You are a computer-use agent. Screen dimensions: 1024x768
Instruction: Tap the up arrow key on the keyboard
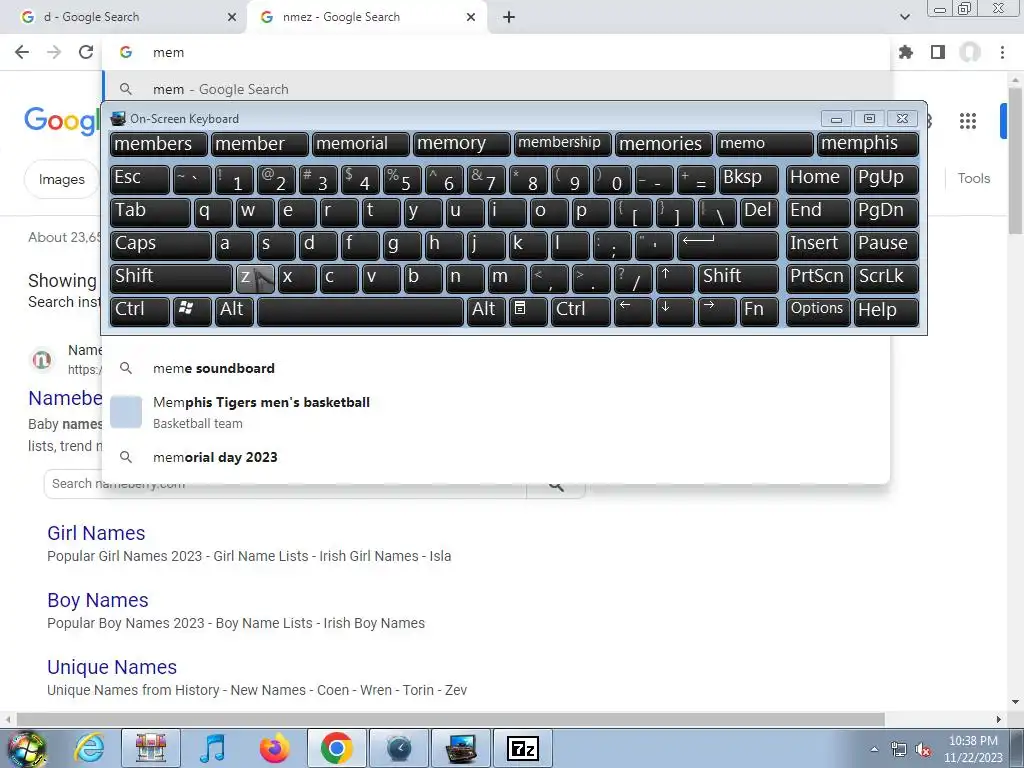pos(675,278)
